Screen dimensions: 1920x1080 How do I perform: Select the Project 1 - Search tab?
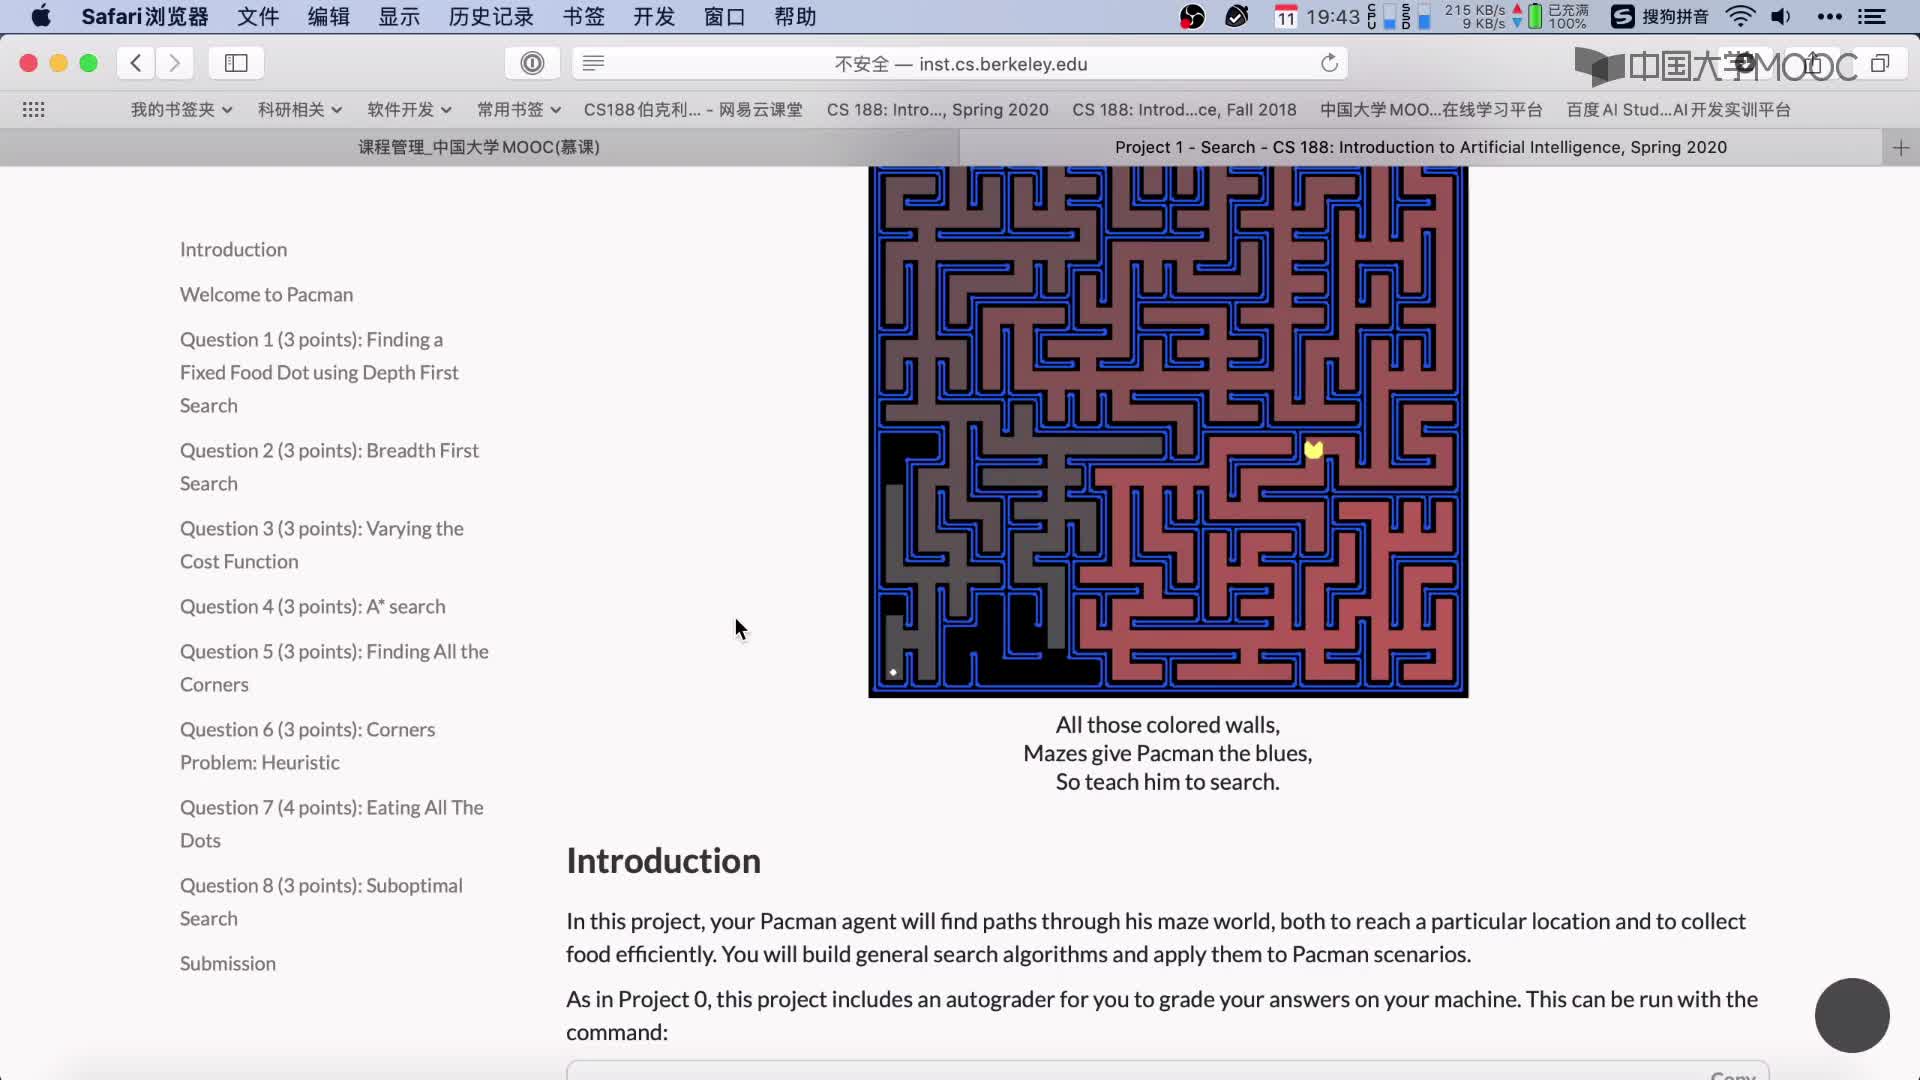pos(1420,148)
